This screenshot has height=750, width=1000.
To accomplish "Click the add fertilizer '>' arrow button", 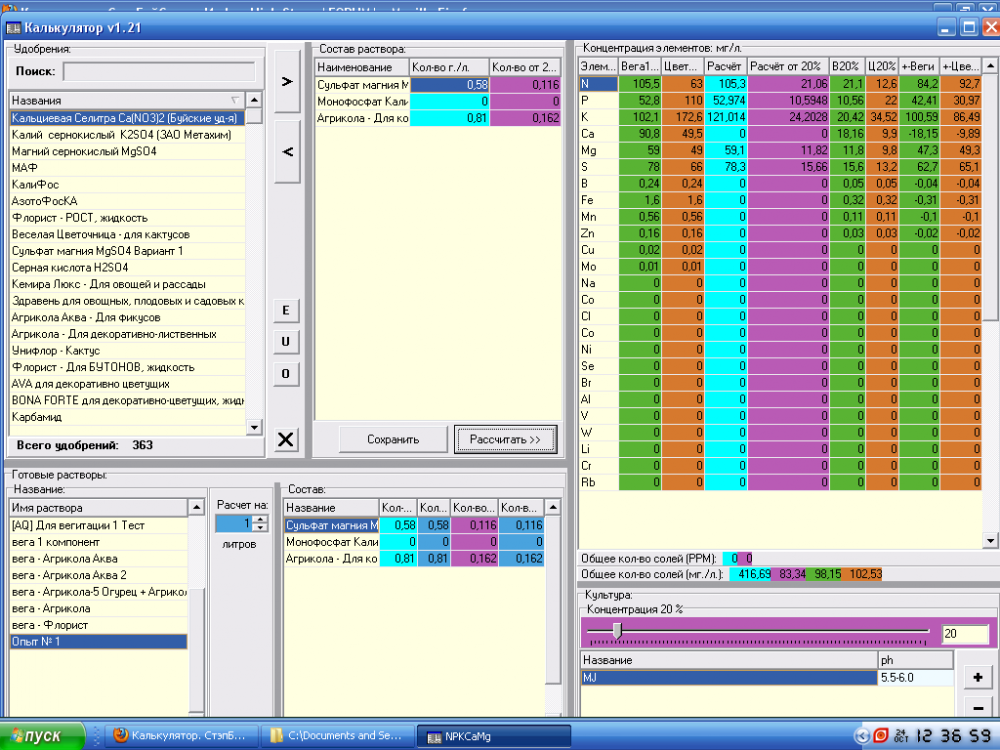I will 287,81.
